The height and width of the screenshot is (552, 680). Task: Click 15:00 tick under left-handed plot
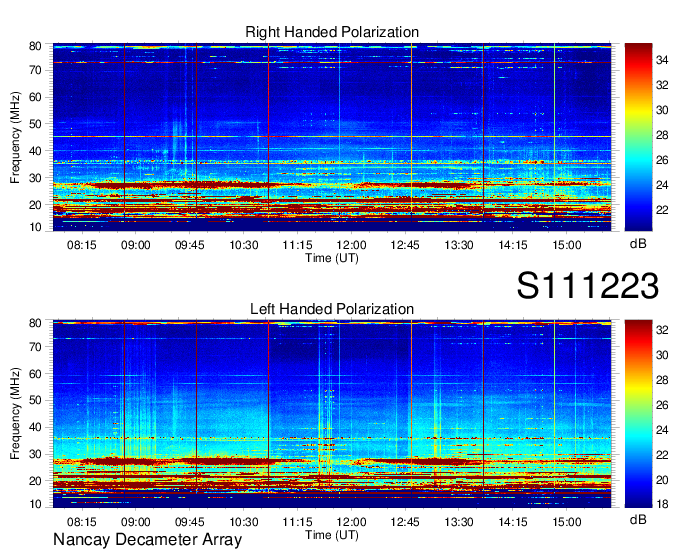pos(566,522)
